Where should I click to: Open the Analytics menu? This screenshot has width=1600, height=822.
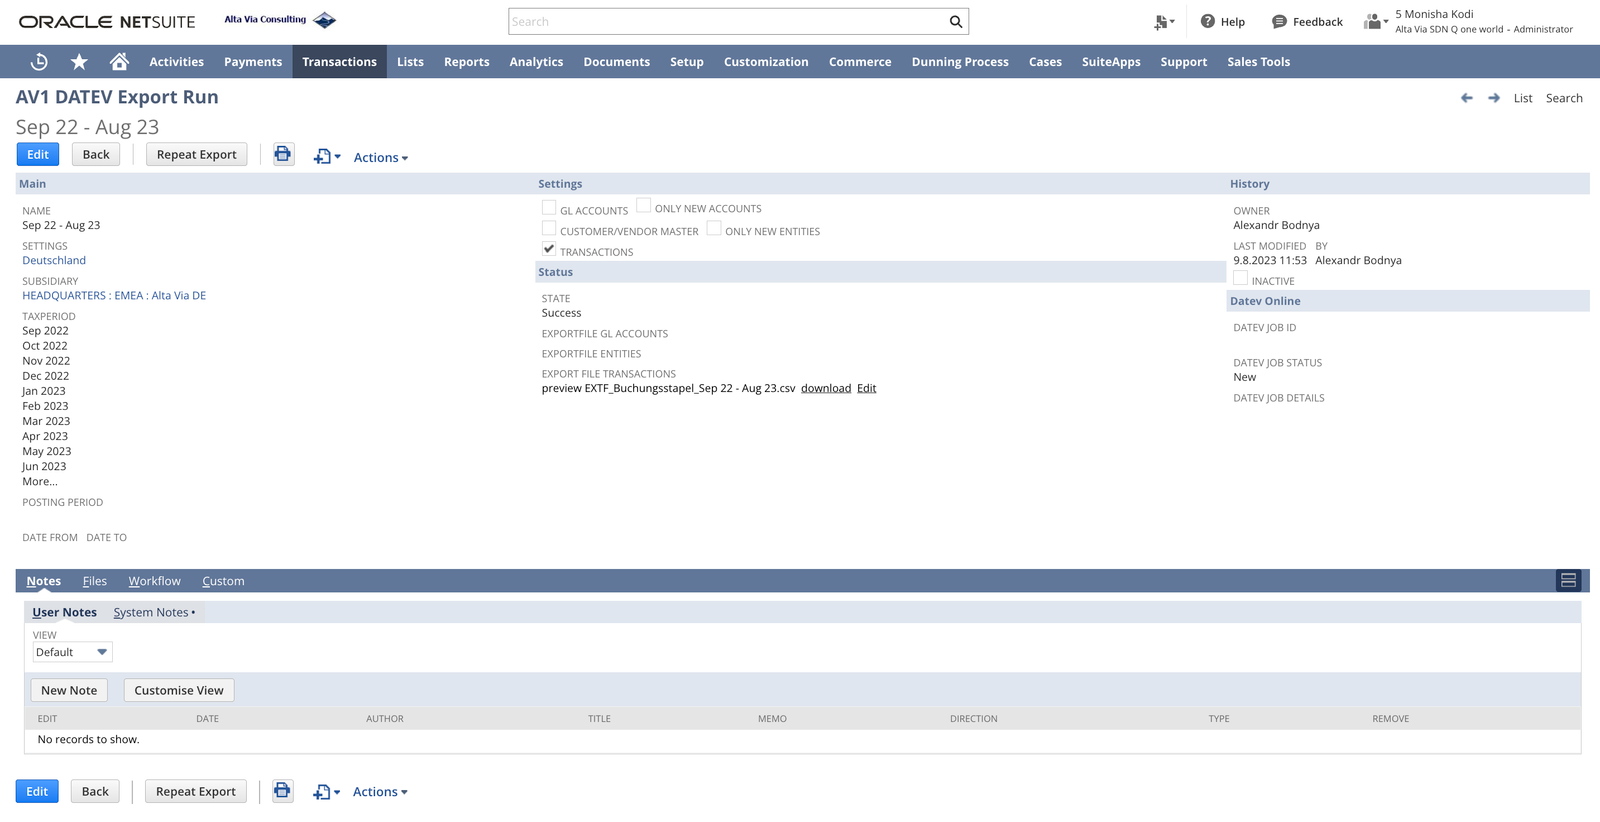[536, 62]
